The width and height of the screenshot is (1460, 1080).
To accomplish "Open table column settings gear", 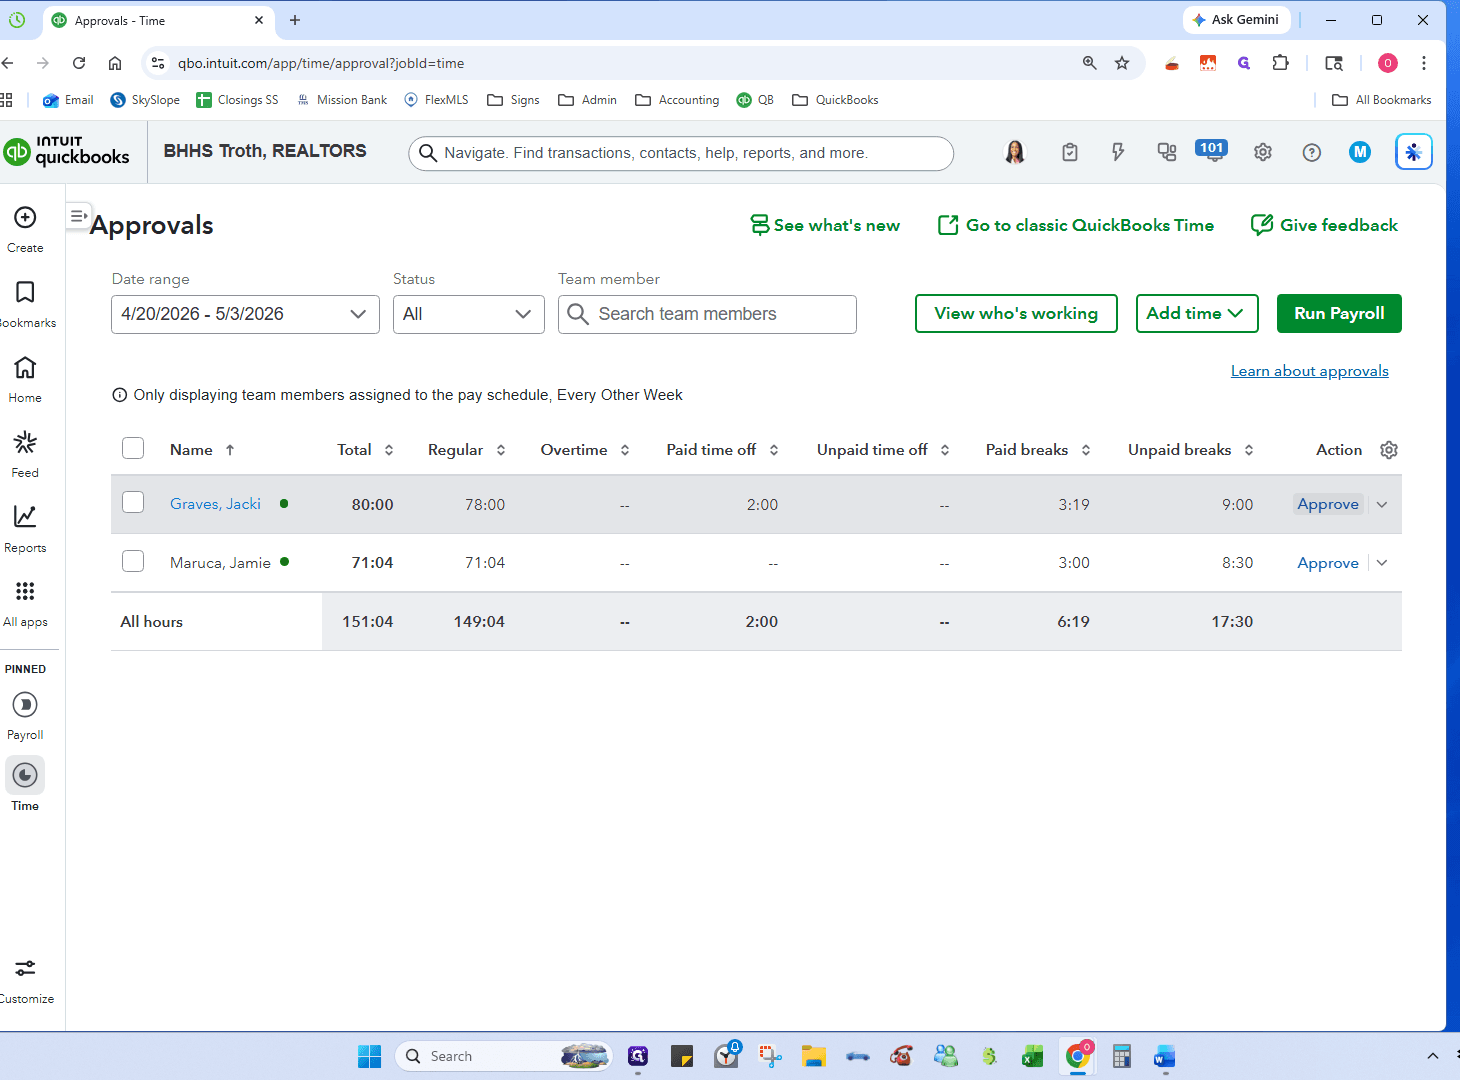I will 1389,450.
